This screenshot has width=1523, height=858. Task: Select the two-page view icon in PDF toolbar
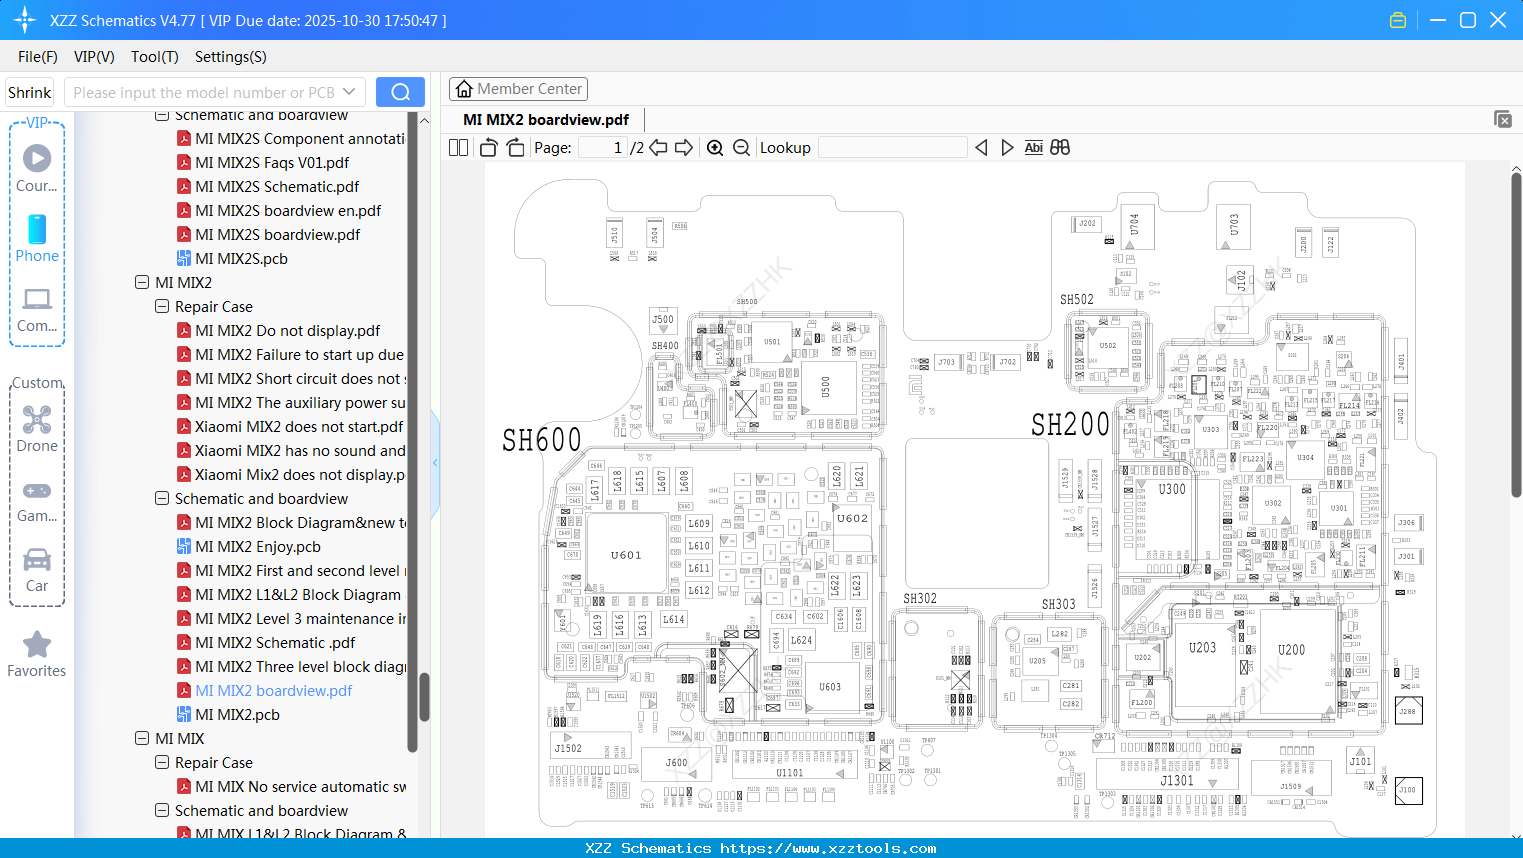click(x=457, y=147)
